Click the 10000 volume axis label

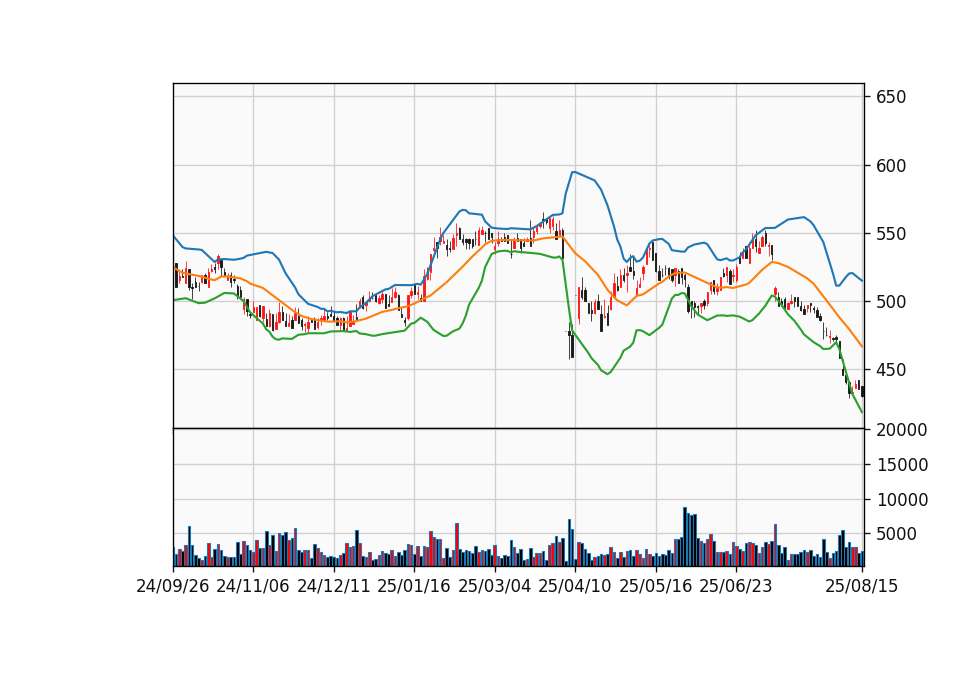click(902, 500)
